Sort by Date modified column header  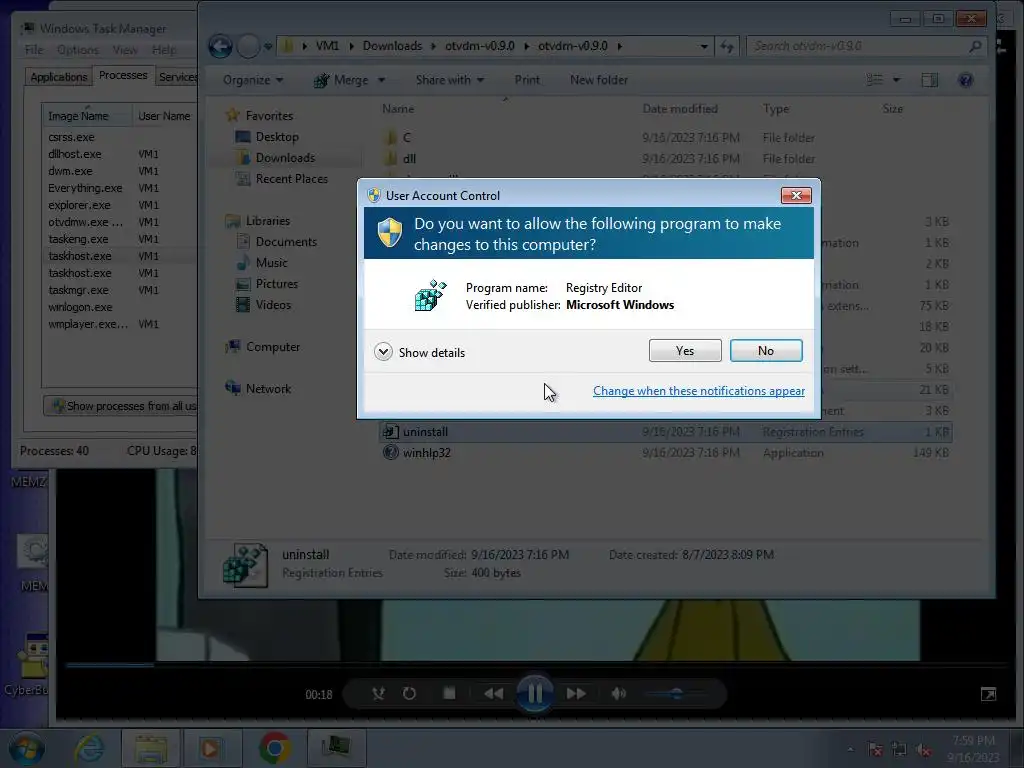click(x=680, y=108)
